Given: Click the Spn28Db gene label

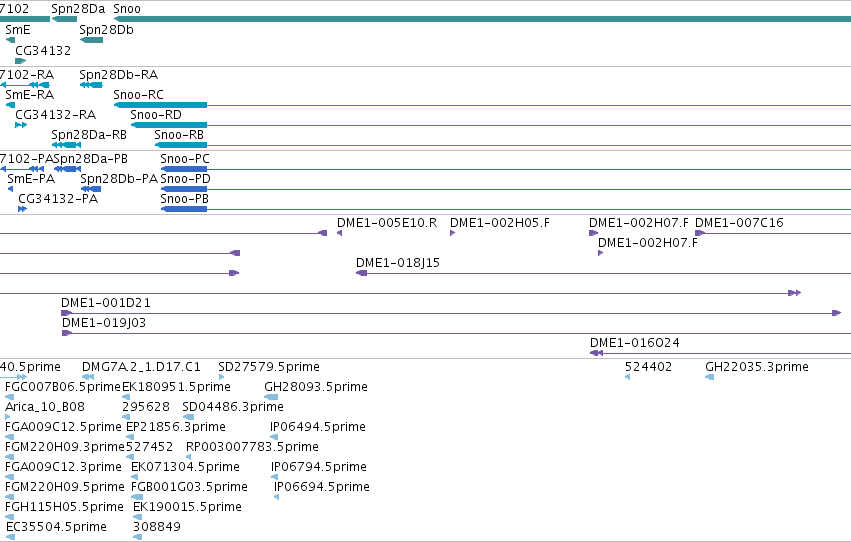Looking at the screenshot, I should [106, 29].
